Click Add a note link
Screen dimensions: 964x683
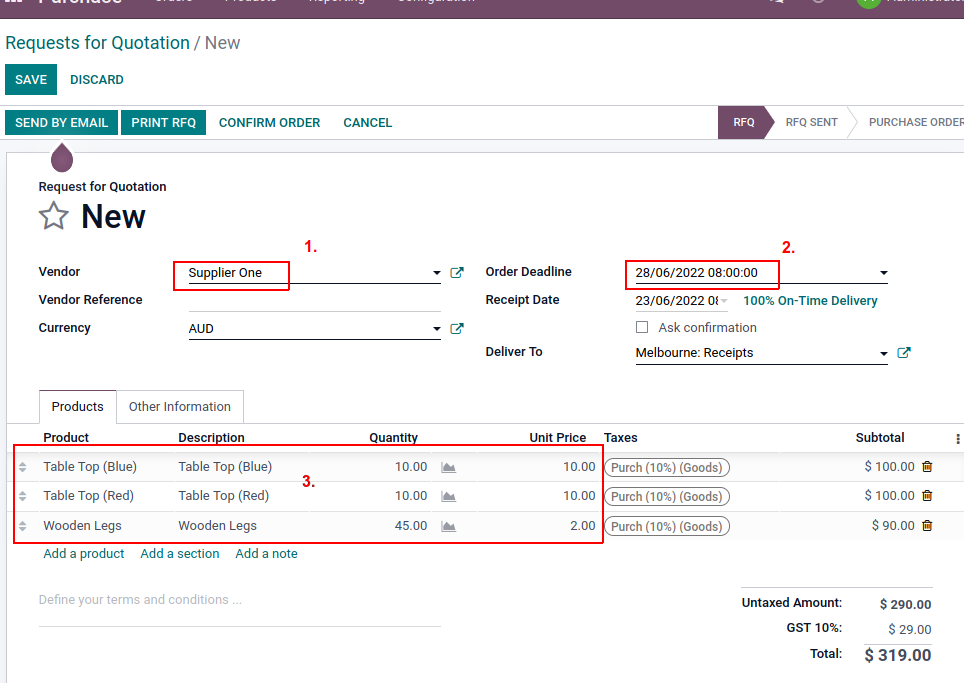266,553
